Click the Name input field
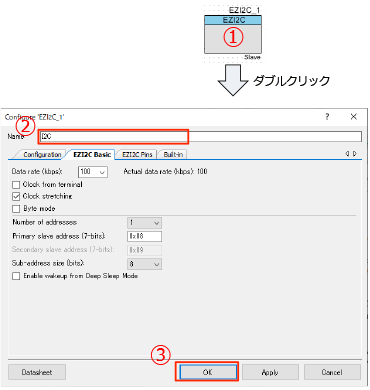Viewport: 370px width, 390px height. tap(201, 136)
